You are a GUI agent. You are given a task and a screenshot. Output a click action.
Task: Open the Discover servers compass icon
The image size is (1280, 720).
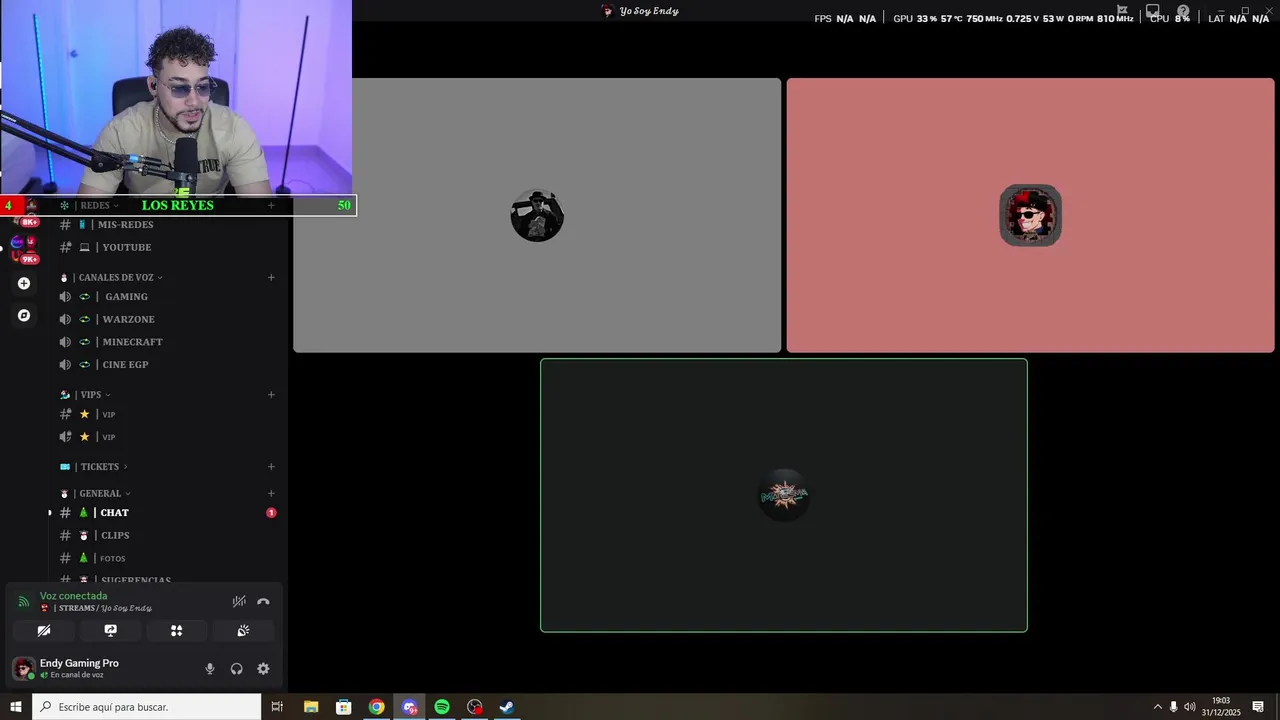tap(24, 315)
